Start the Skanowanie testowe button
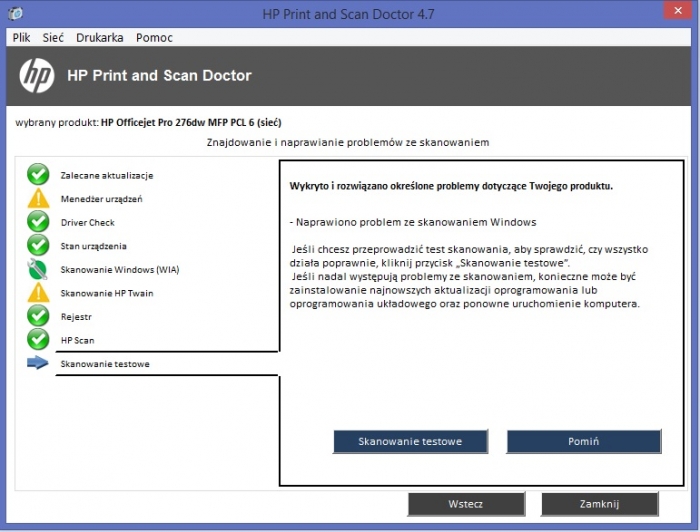This screenshot has height=532, width=700. tap(410, 441)
